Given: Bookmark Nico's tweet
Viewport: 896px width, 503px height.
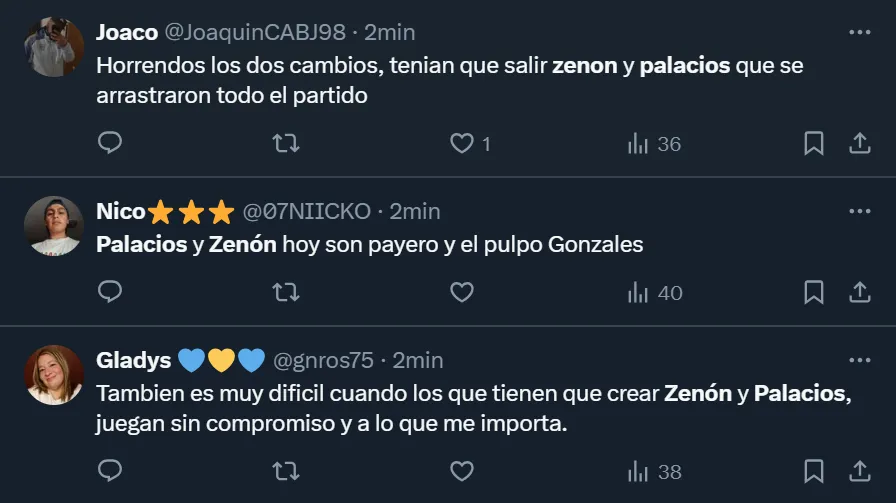Looking at the screenshot, I should 814,293.
